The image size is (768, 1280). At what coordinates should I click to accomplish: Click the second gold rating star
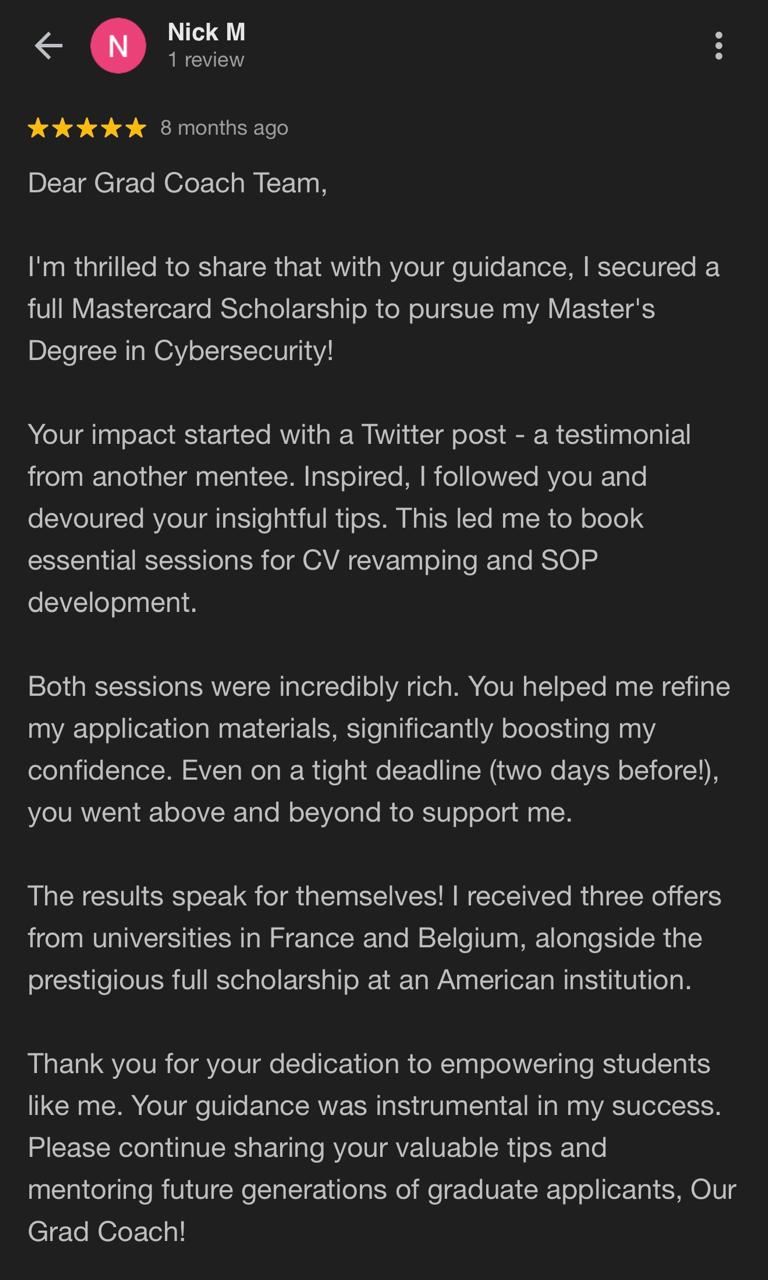(x=62, y=128)
